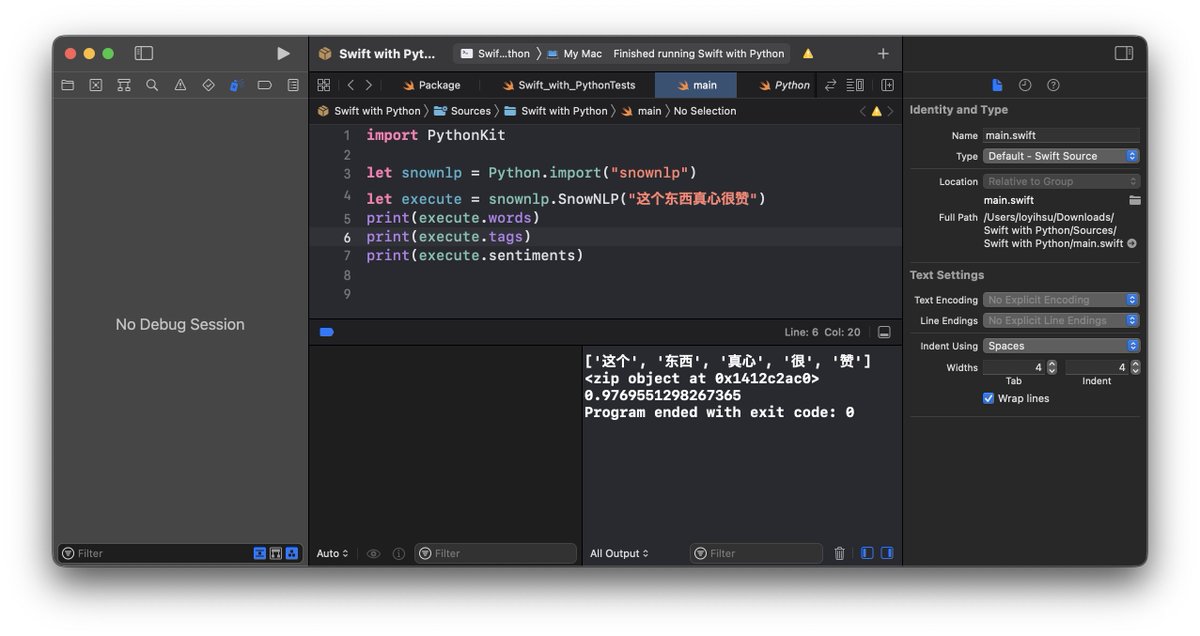The image size is (1200, 636).
Task: Choose the My Mac run destination
Action: click(x=575, y=54)
